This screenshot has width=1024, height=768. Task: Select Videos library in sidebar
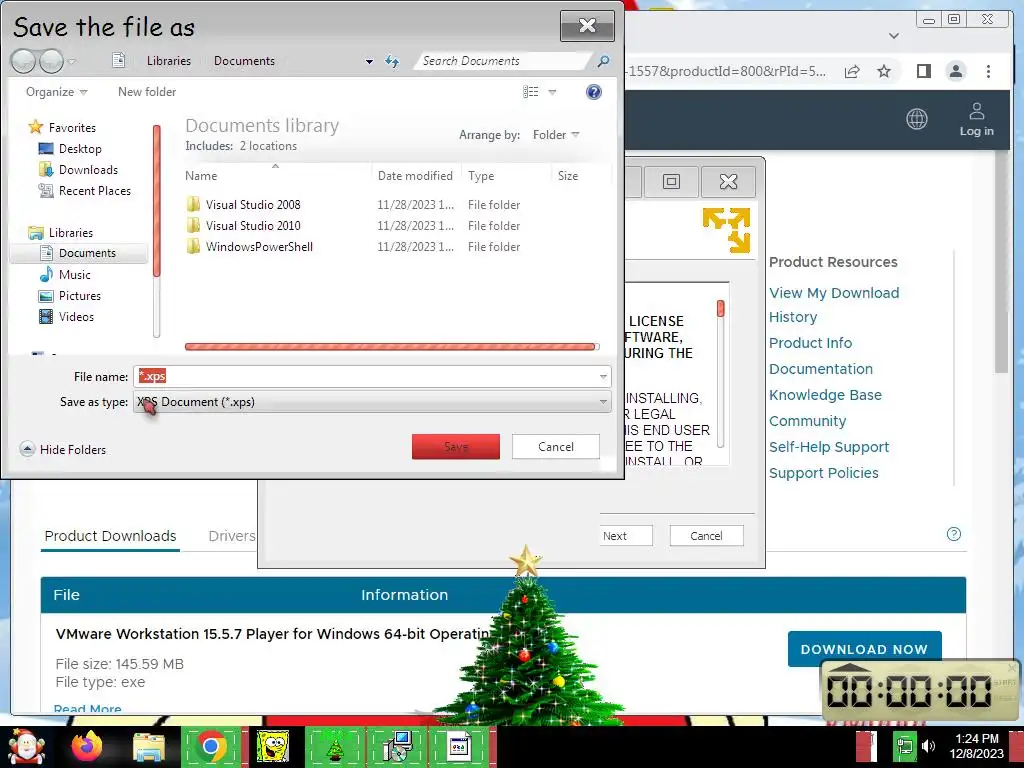click(76, 317)
